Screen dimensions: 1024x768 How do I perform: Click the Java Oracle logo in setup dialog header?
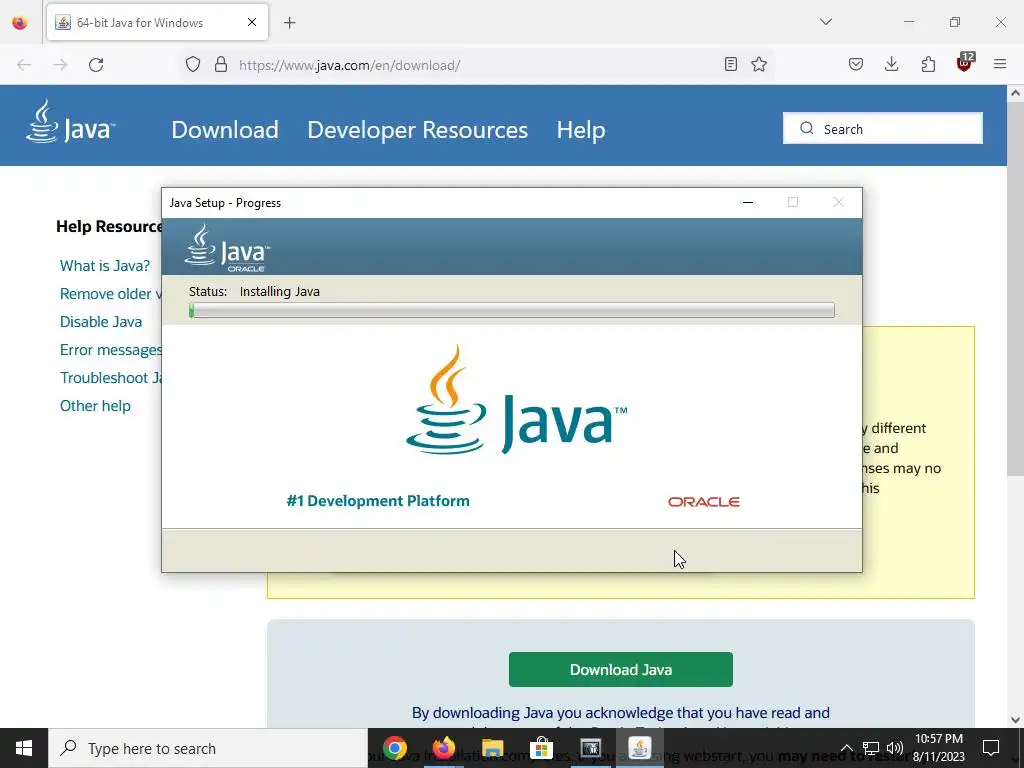pos(227,248)
